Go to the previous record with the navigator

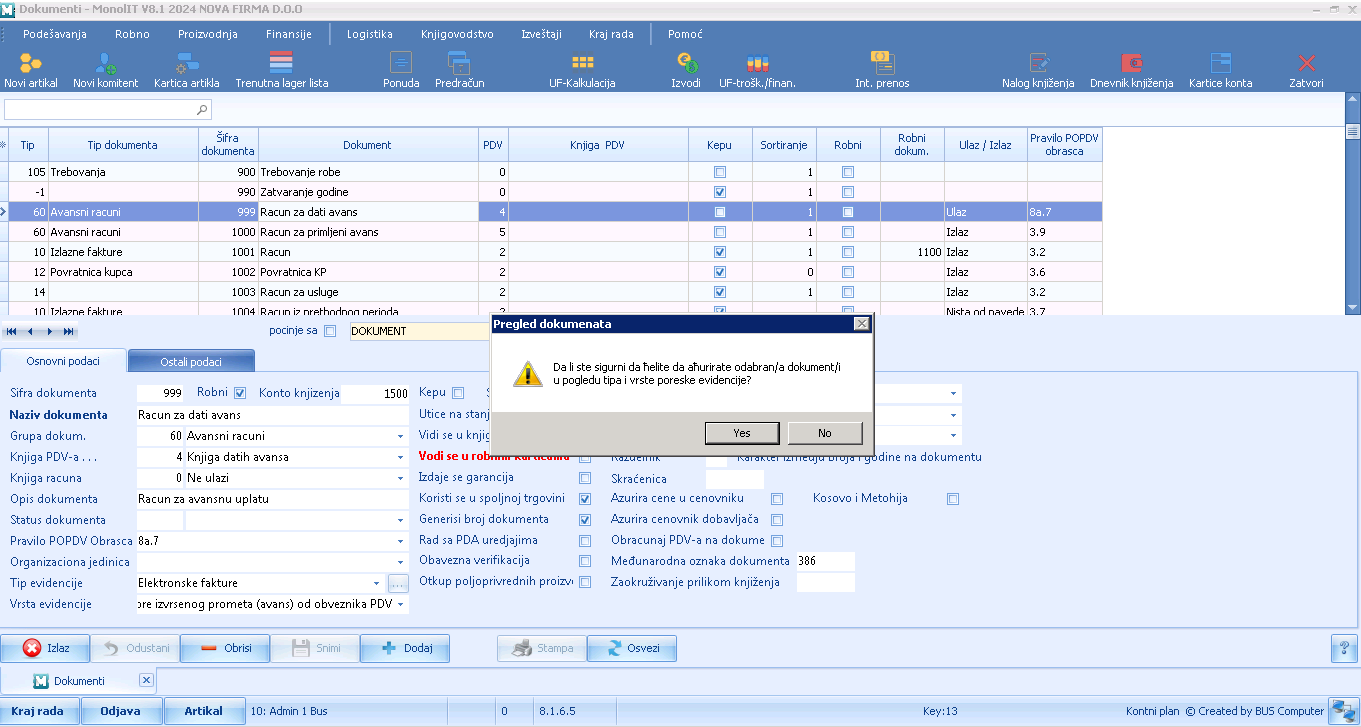click(30, 331)
